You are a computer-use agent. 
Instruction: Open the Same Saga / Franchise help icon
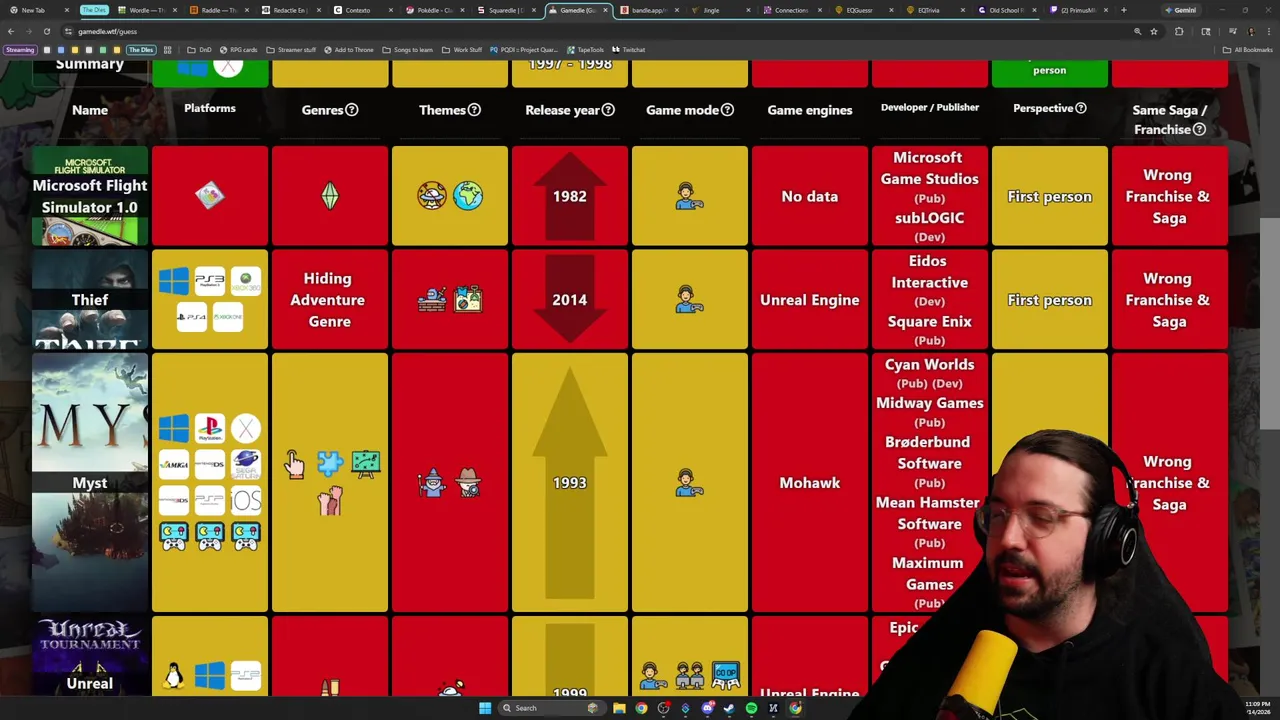tap(1199, 129)
